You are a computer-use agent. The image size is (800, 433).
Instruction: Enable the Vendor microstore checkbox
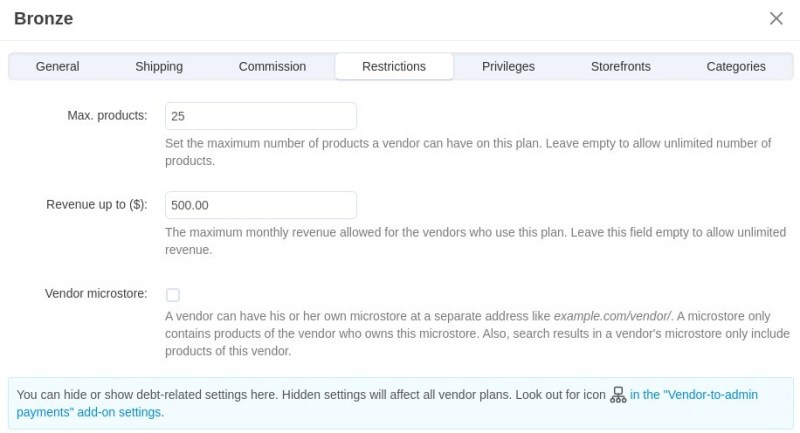[x=173, y=295]
